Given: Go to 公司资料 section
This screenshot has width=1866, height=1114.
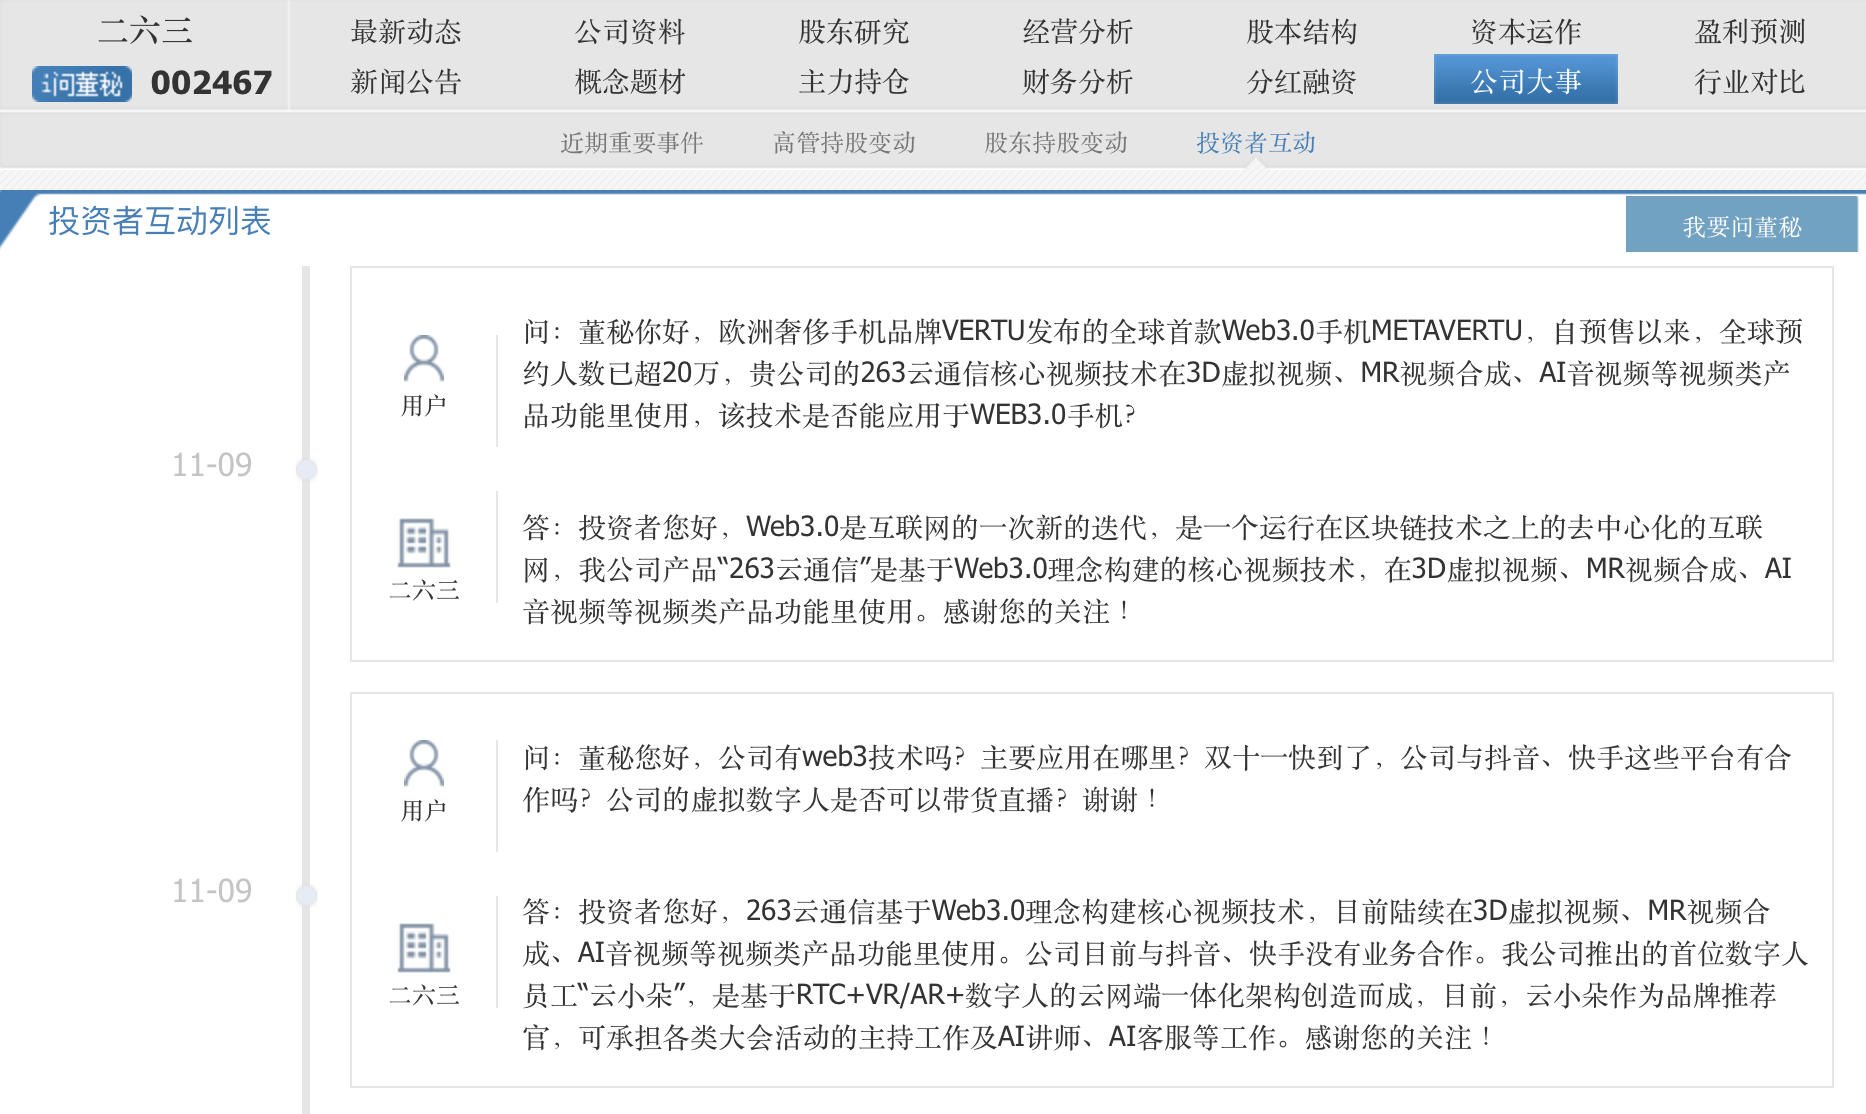Looking at the screenshot, I should 630,32.
